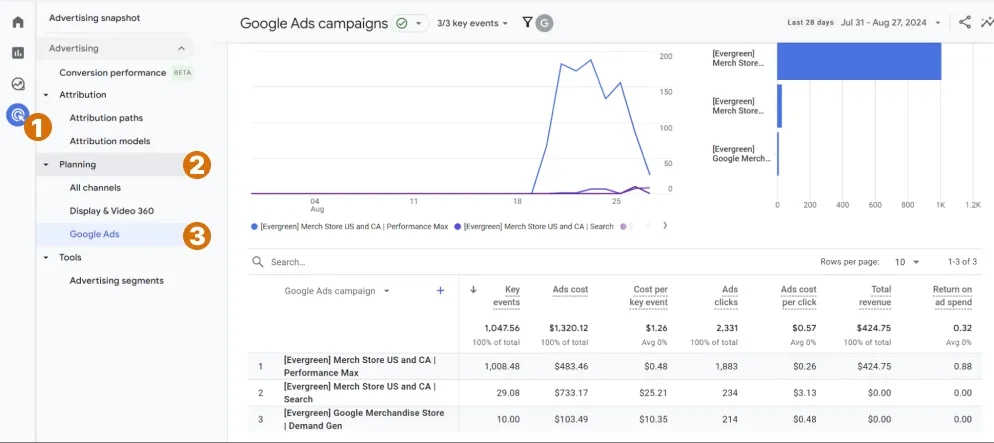Image resolution: width=994 pixels, height=443 pixels.
Task: Click the $733.17 ads cost cell
Action: pos(571,393)
